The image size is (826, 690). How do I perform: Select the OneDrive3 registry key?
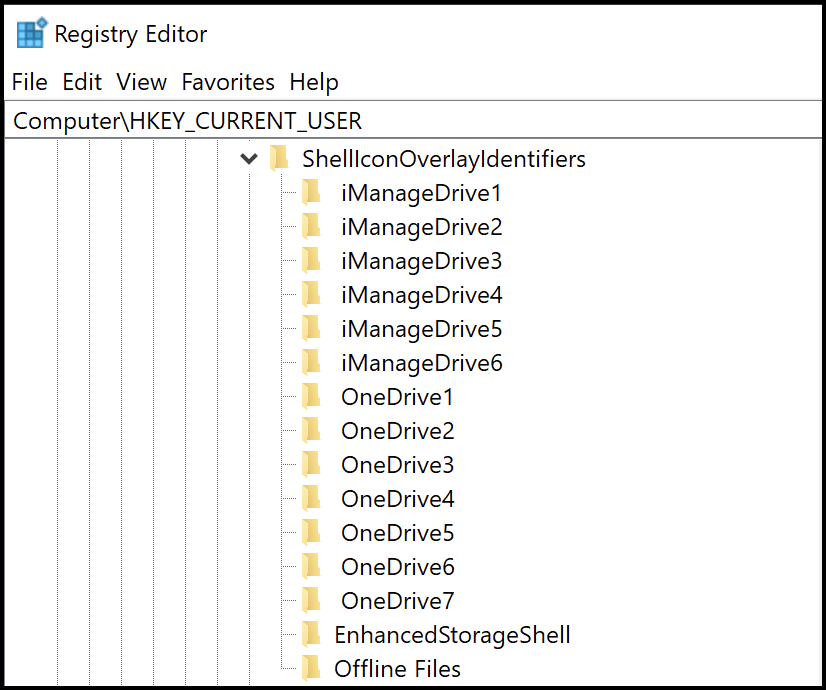point(397,465)
